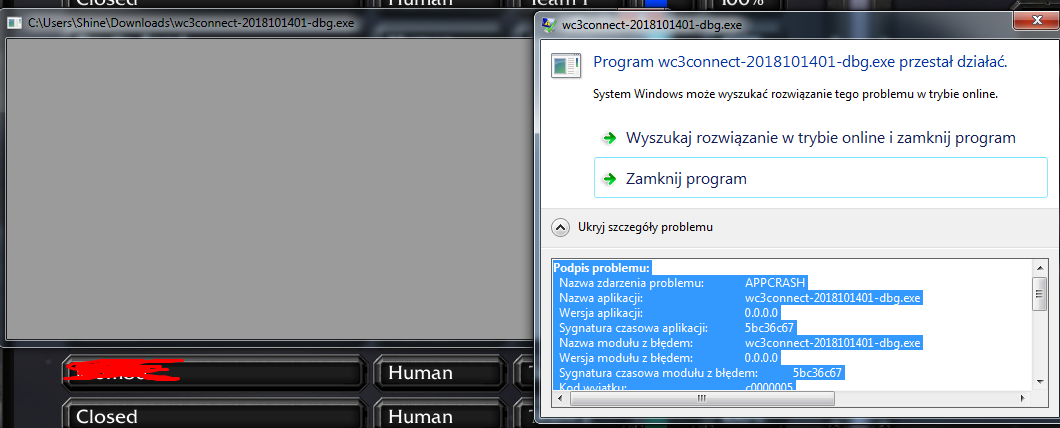The image size is (1060, 428).
Task: Click the round chevron beside Ukryj szczegóły
Action: tap(560, 228)
